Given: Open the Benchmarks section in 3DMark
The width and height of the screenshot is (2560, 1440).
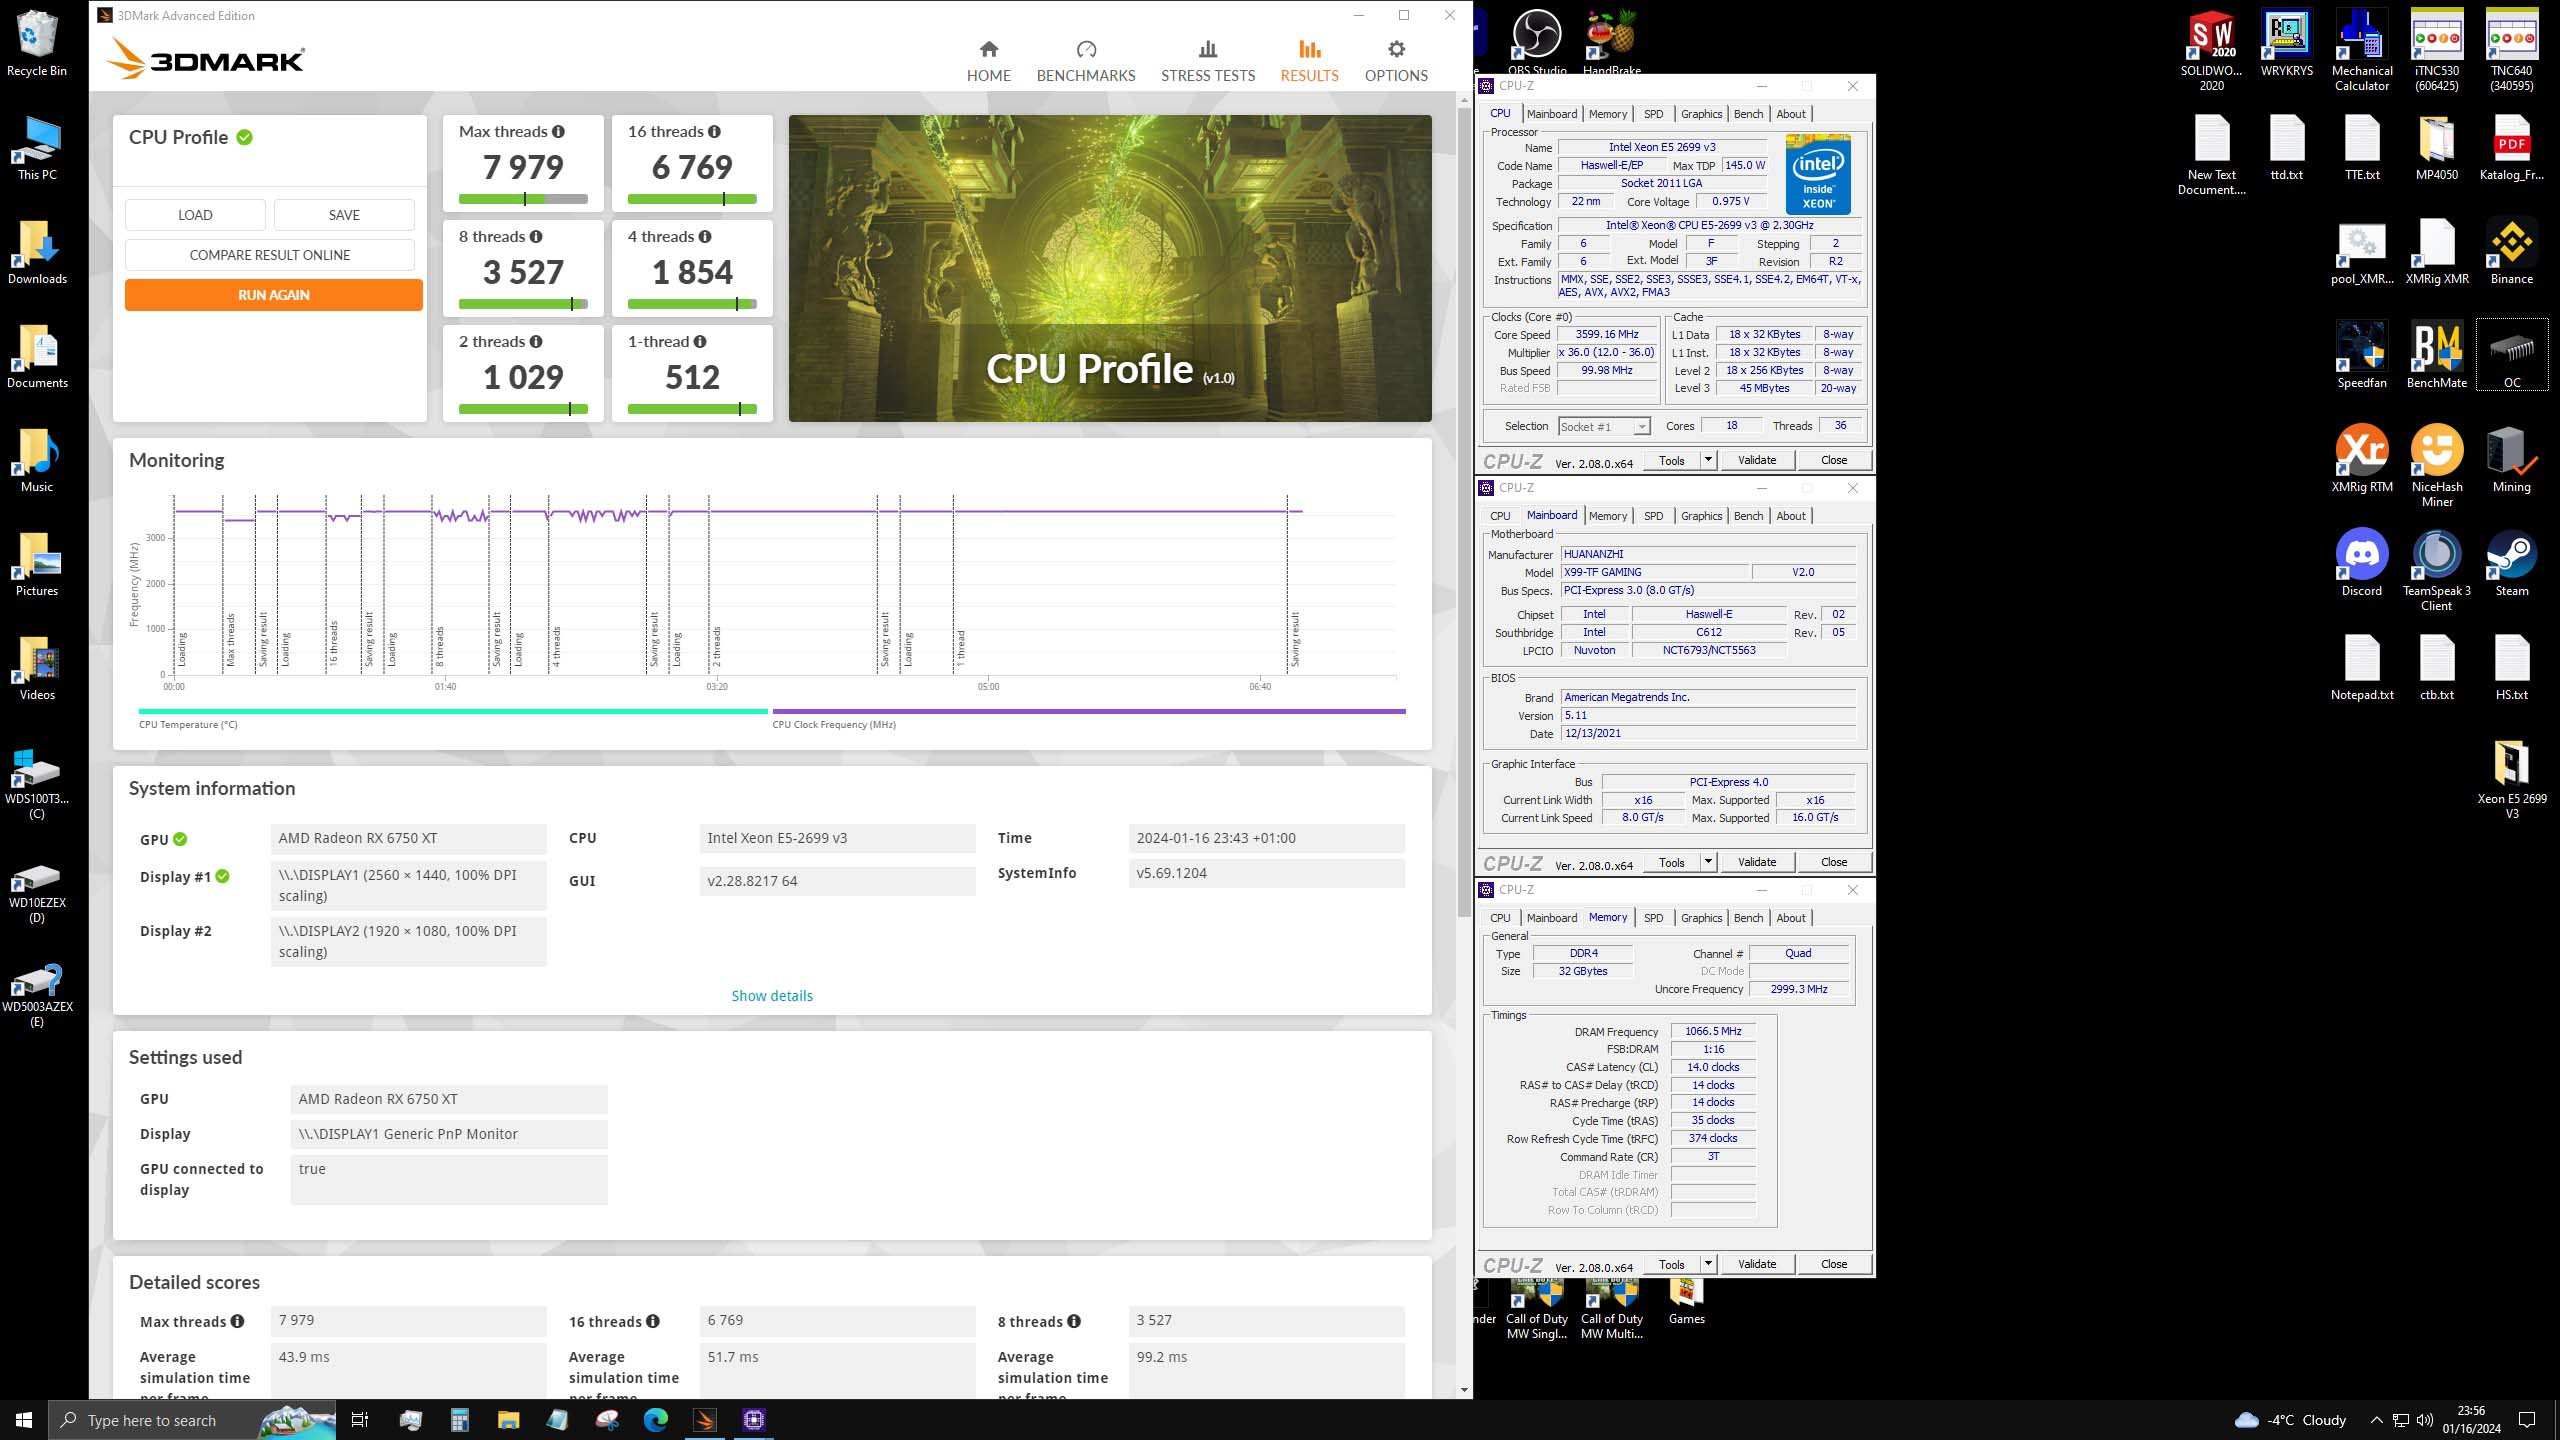Looking at the screenshot, I should (x=1085, y=61).
